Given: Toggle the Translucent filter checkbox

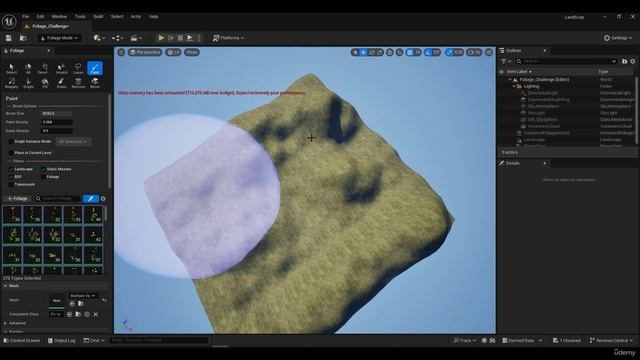Looking at the screenshot, I should 11,184.
